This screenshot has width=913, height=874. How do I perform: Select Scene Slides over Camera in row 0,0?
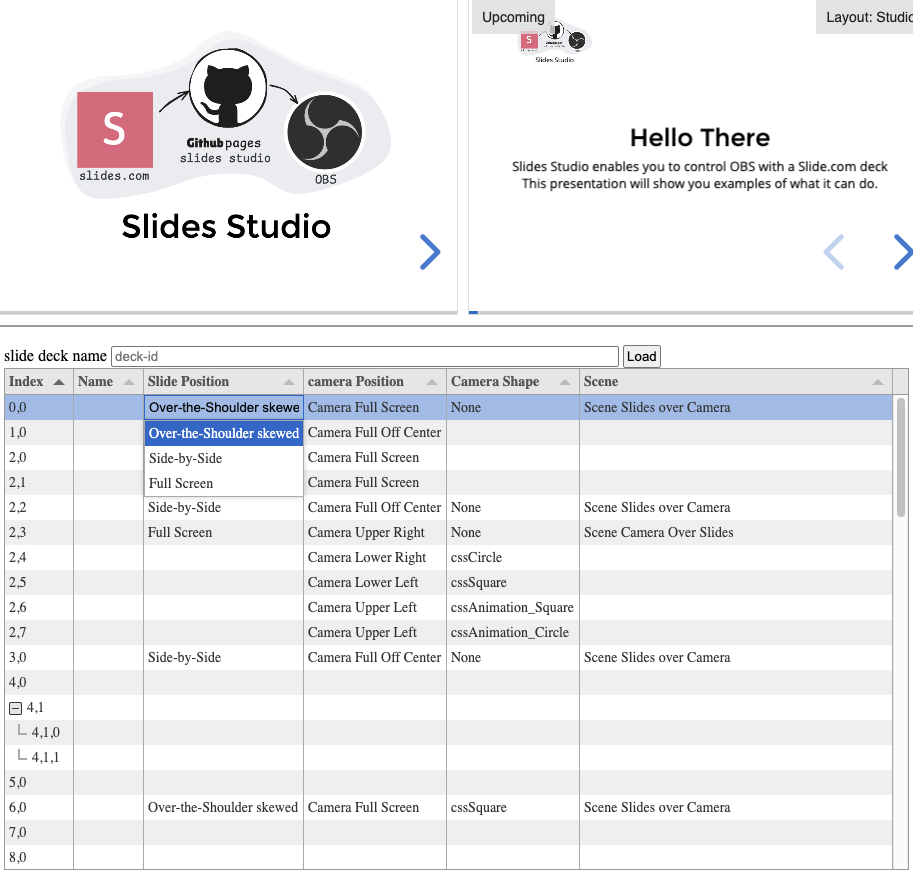click(735, 408)
